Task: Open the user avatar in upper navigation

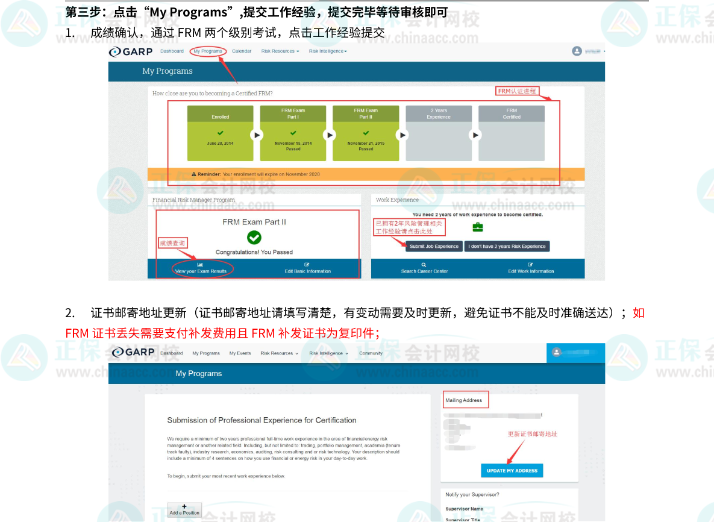Action: click(577, 51)
